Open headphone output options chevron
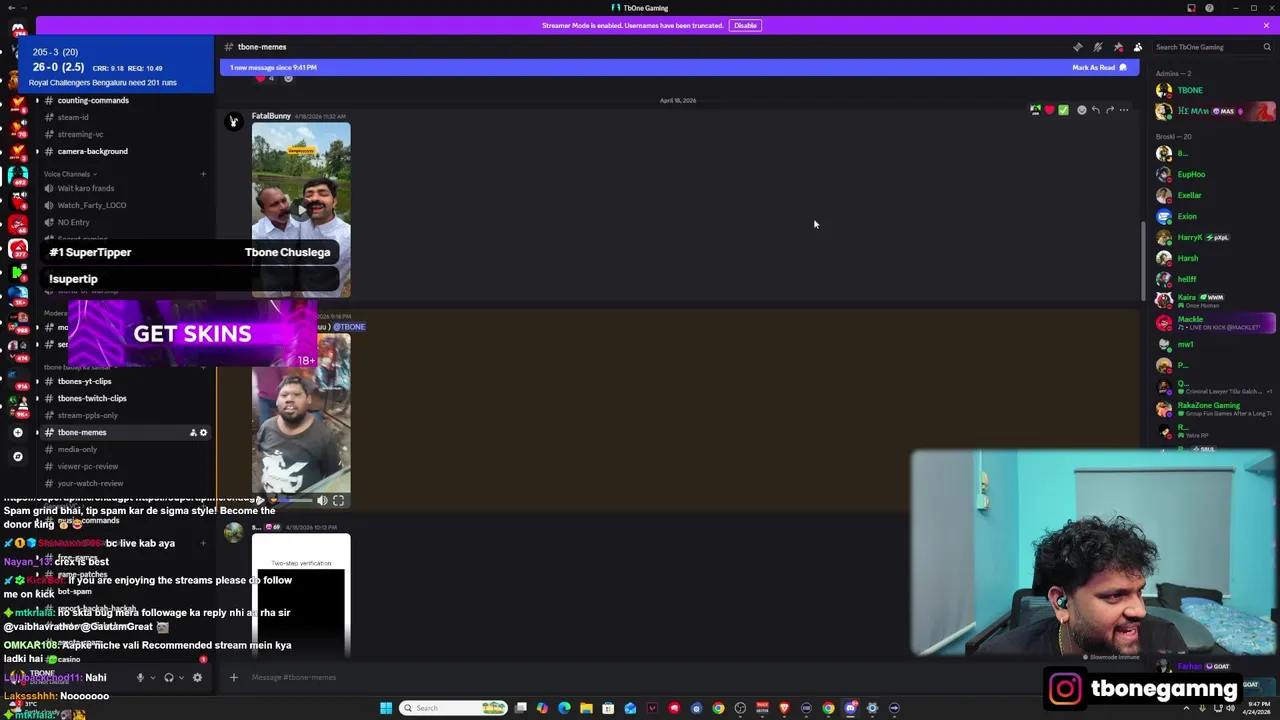Image resolution: width=1280 pixels, height=720 pixels. pyautogui.click(x=181, y=677)
